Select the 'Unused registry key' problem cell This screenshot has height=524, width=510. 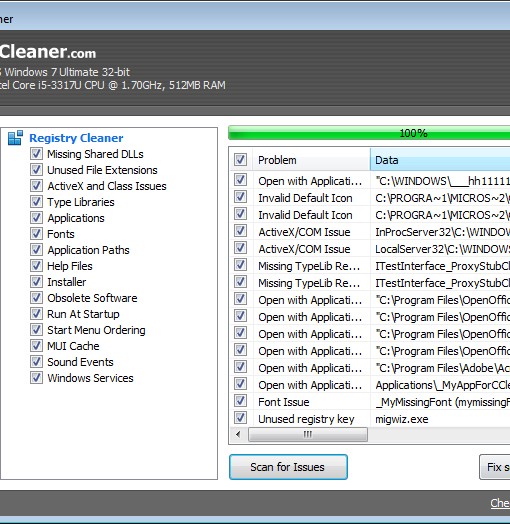point(311,419)
